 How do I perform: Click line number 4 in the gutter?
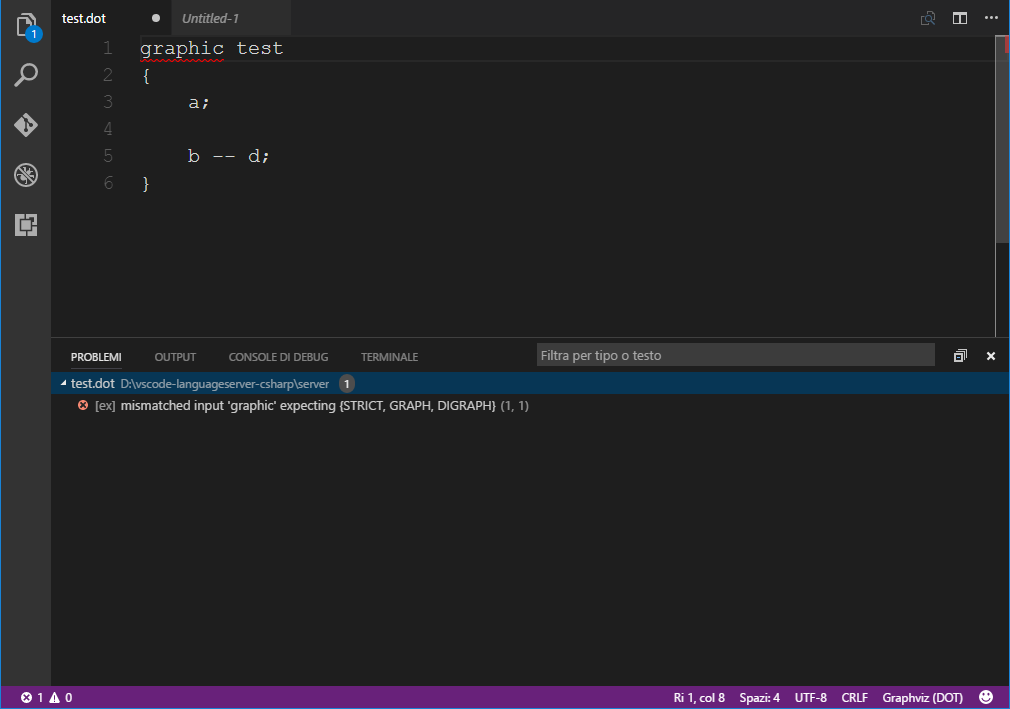[108, 129]
